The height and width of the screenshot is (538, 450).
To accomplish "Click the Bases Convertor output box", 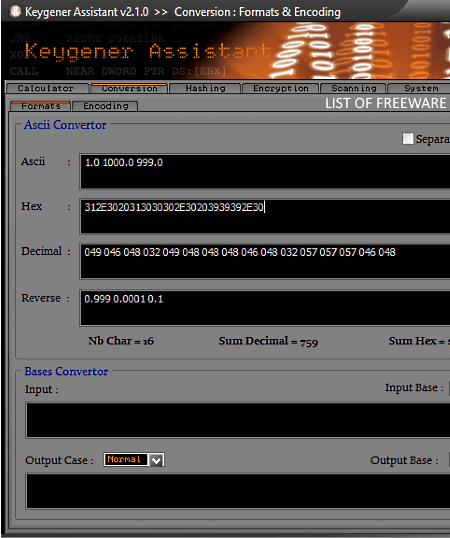I will tap(238, 491).
